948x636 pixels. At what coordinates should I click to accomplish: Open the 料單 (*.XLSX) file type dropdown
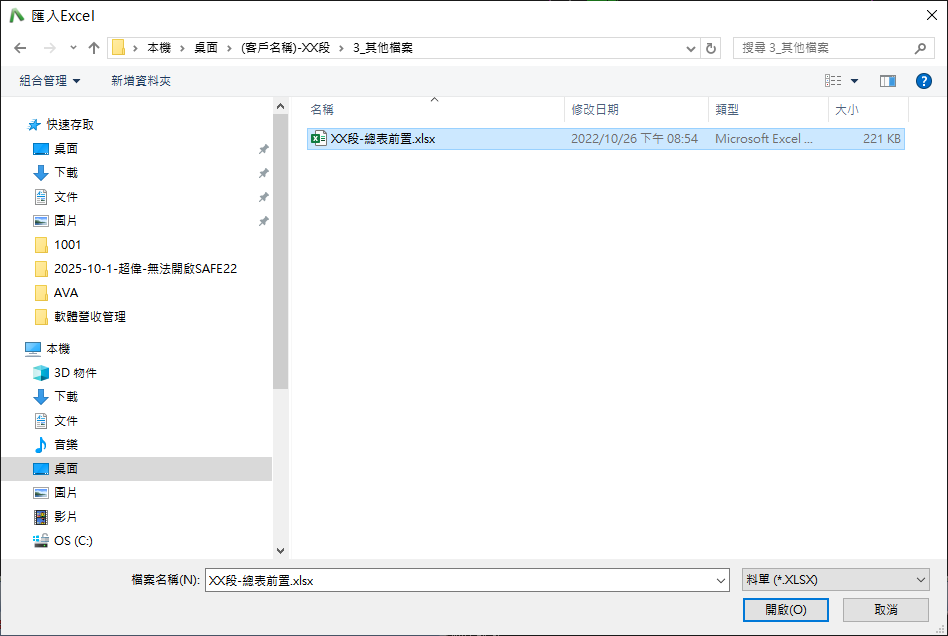click(836, 580)
